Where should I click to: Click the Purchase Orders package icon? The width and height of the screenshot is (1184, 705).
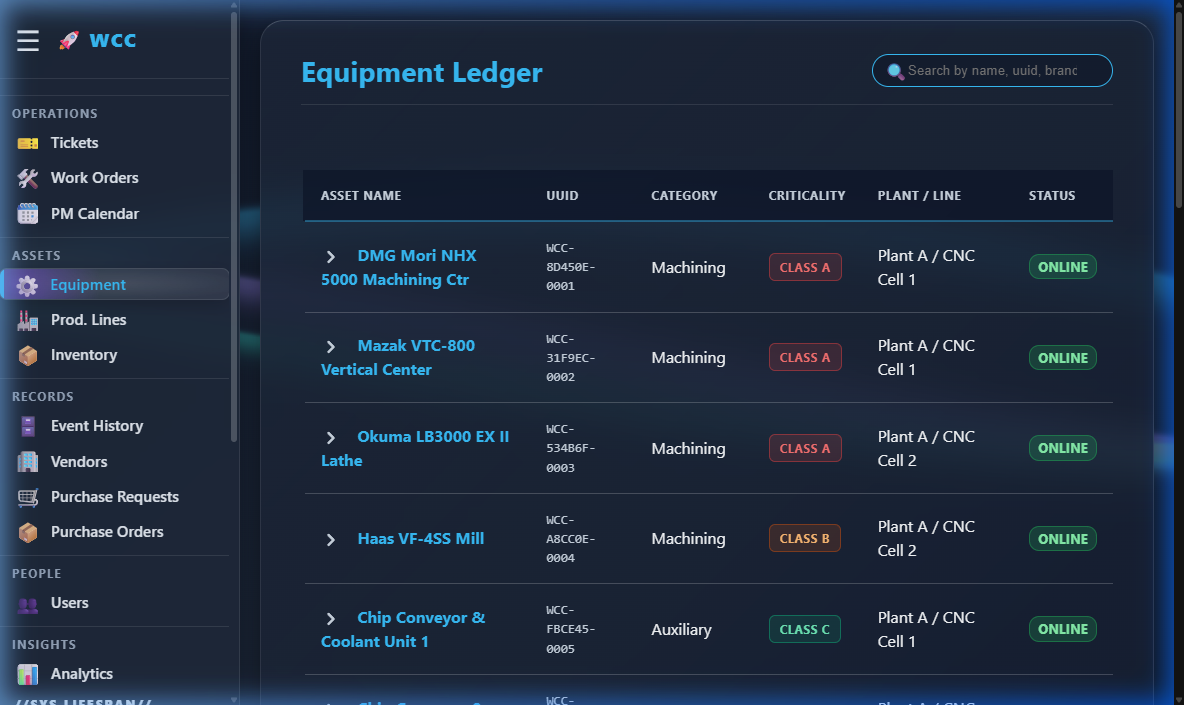click(x=28, y=532)
